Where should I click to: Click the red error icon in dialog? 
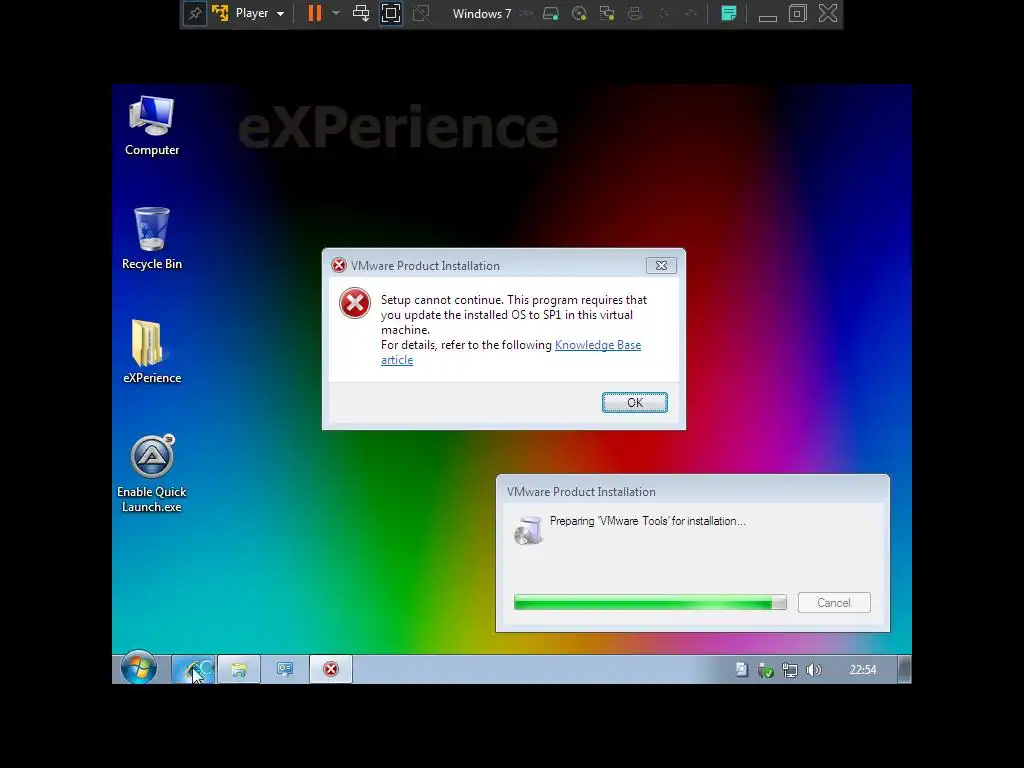(355, 303)
